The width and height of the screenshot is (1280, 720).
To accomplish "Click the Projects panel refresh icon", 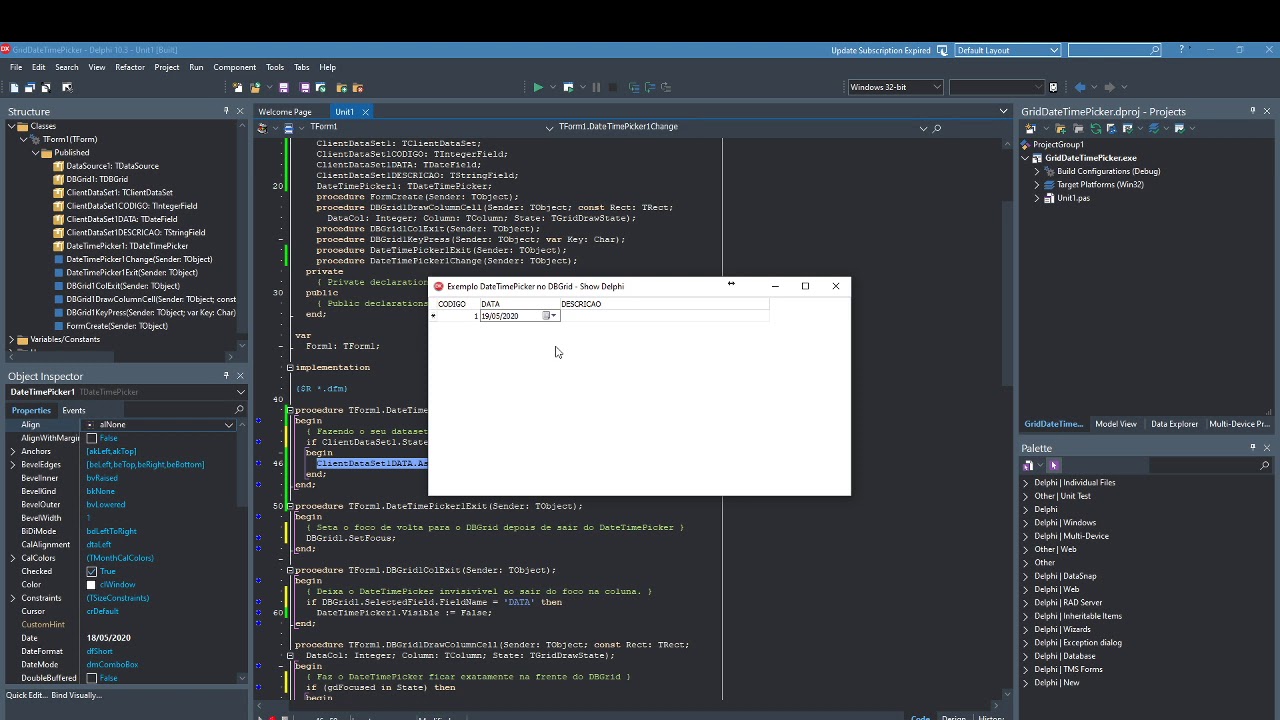I will 1096,128.
